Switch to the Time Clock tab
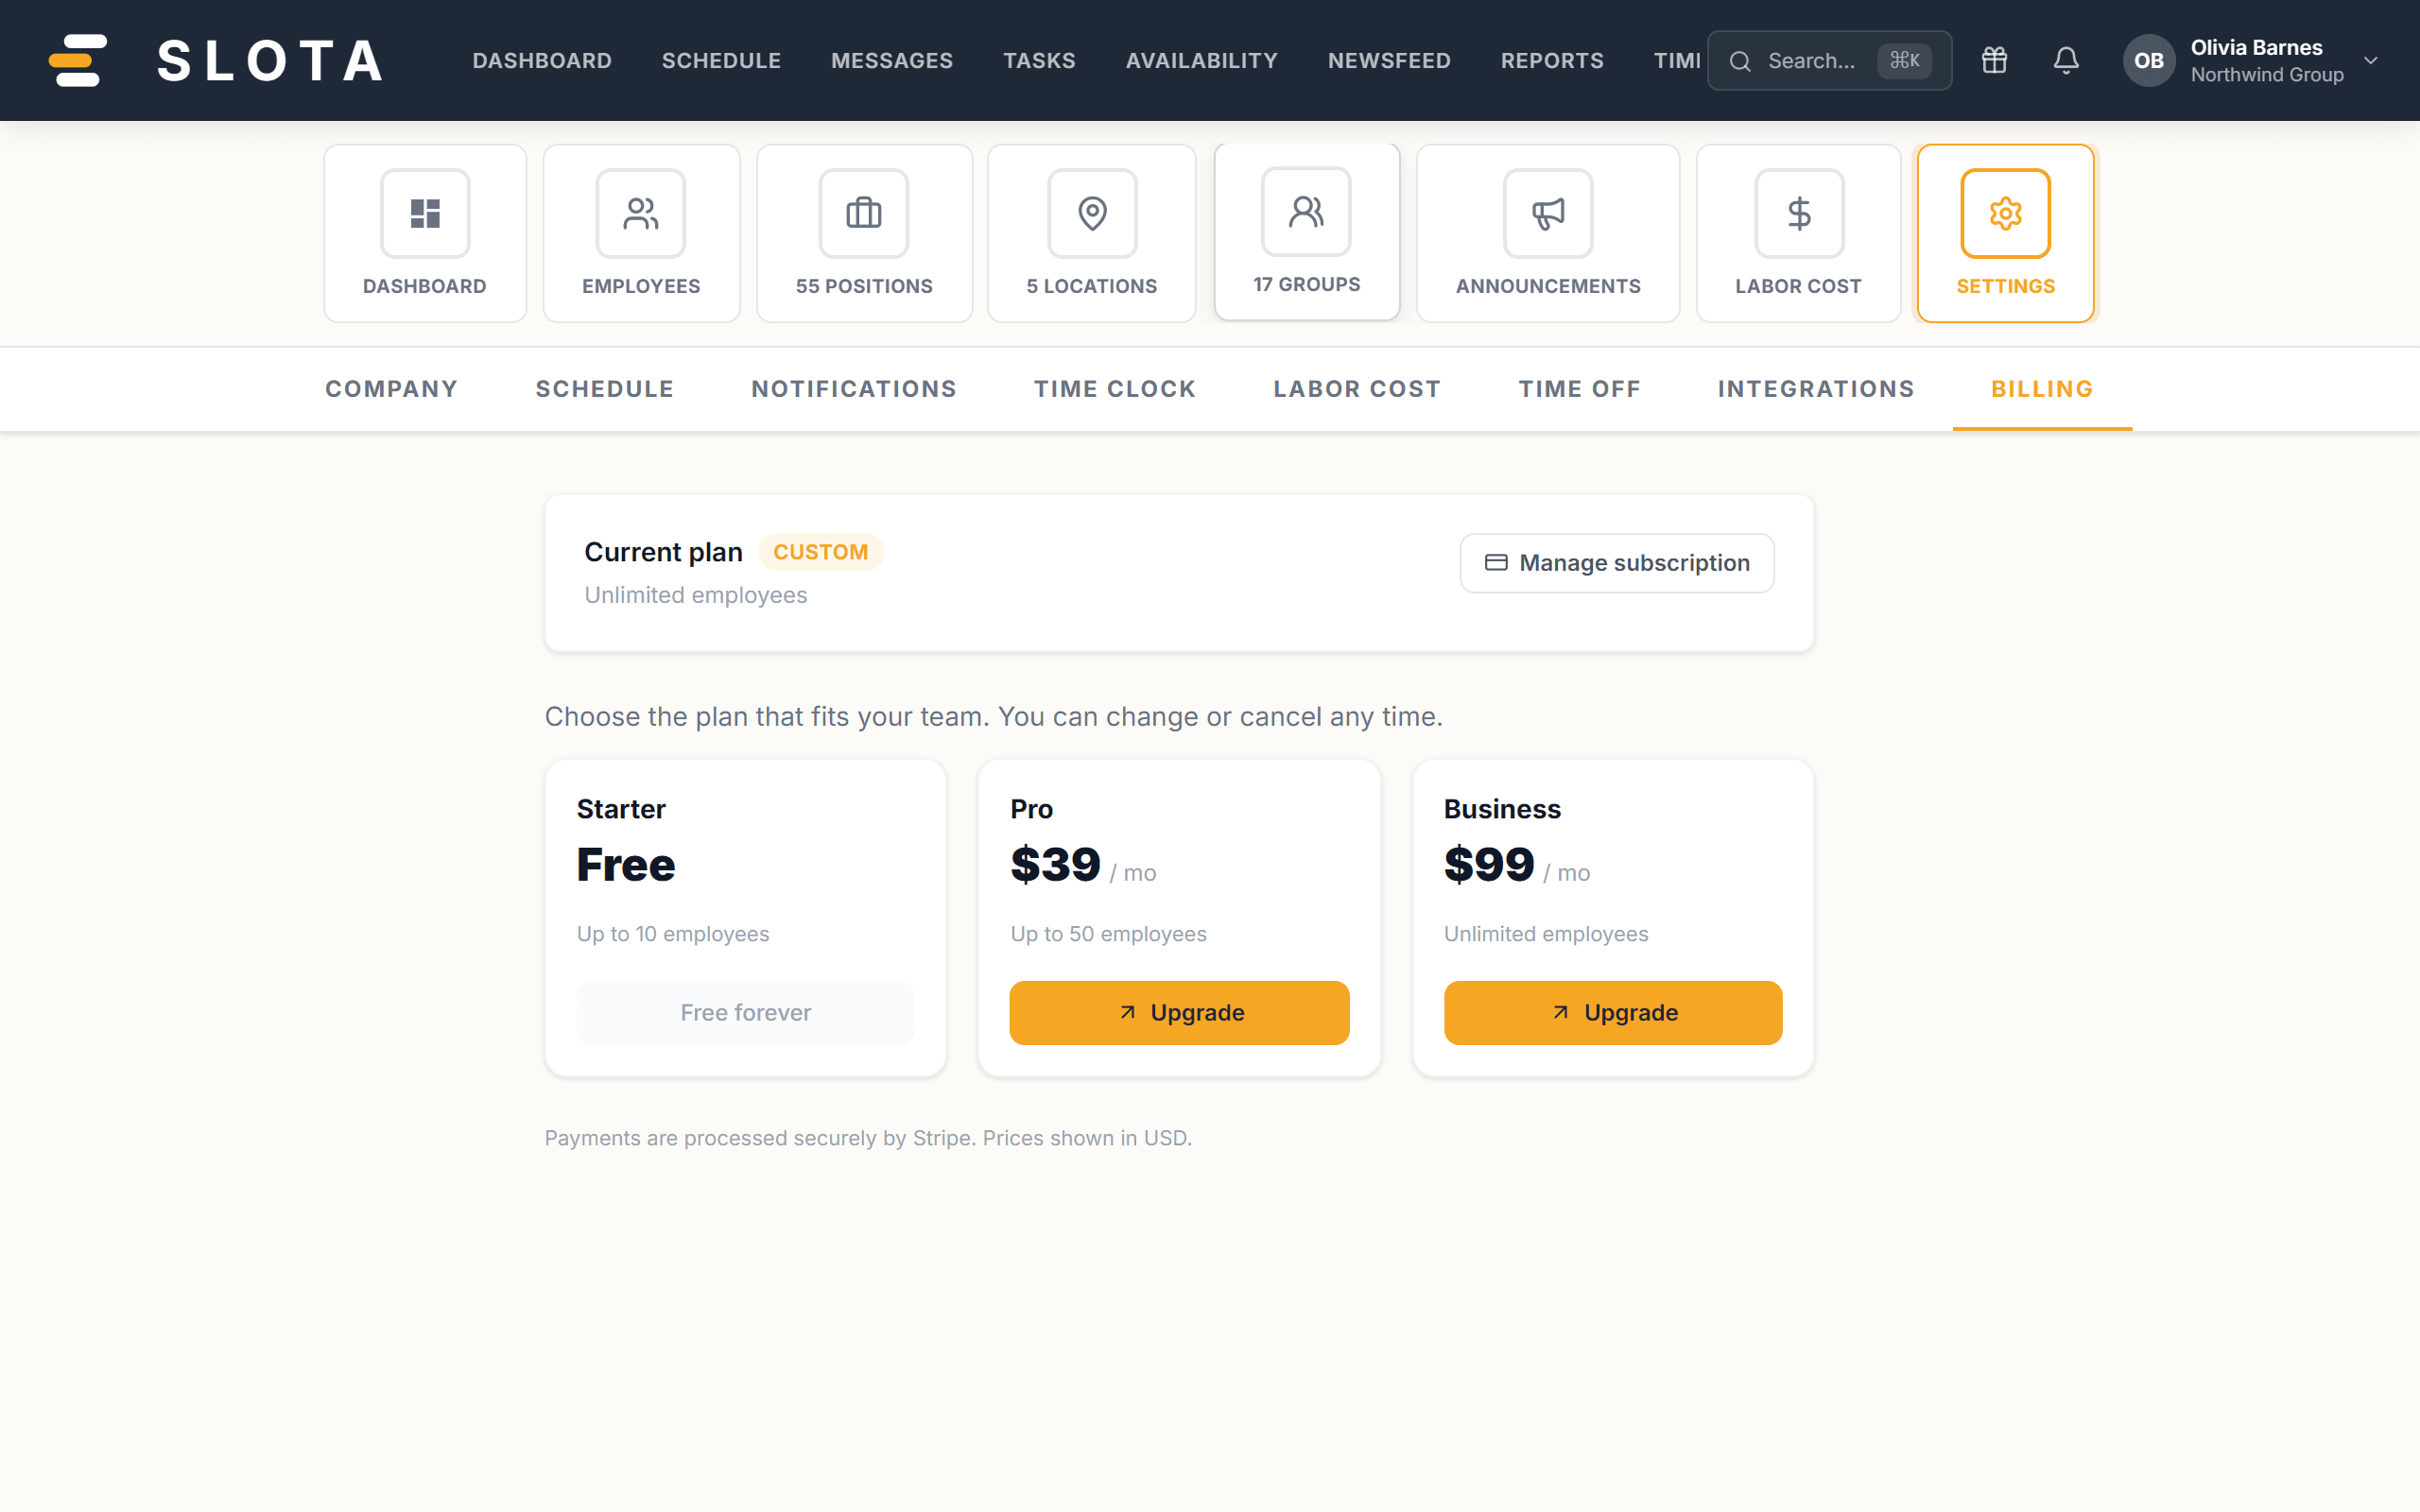This screenshot has height=1512, width=2420. 1115,389
